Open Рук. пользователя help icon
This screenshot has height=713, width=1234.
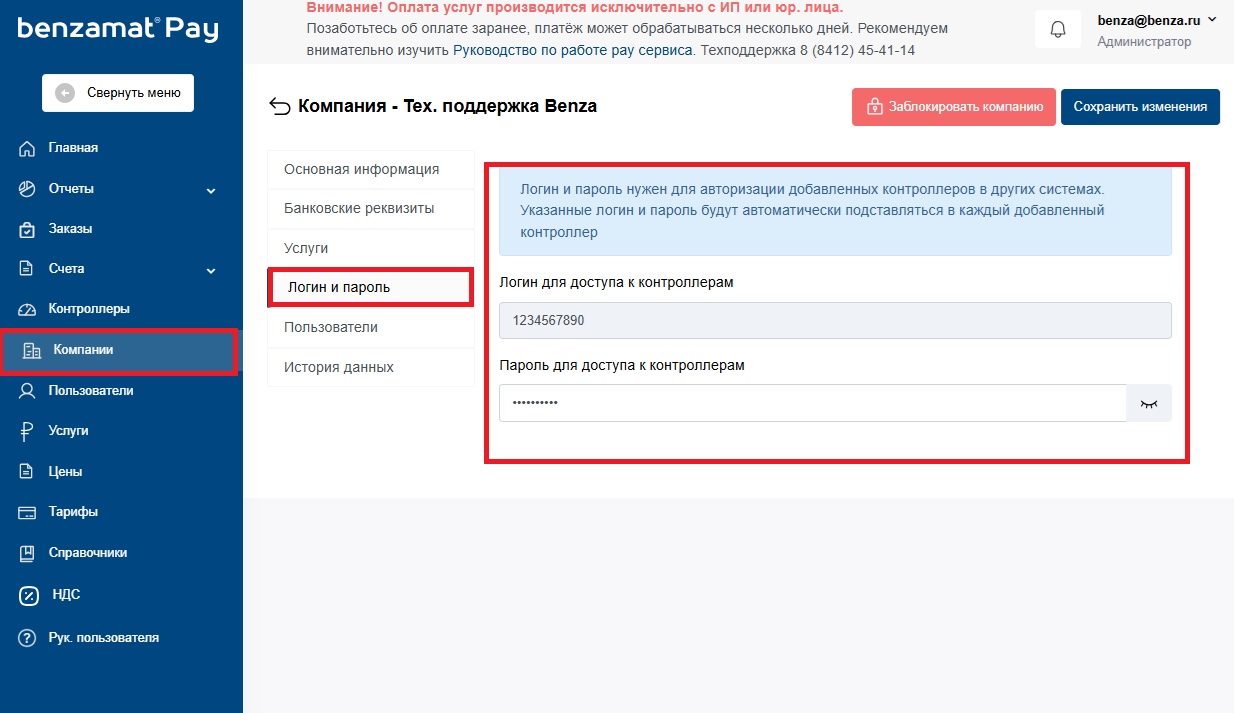pyautogui.click(x=28, y=638)
